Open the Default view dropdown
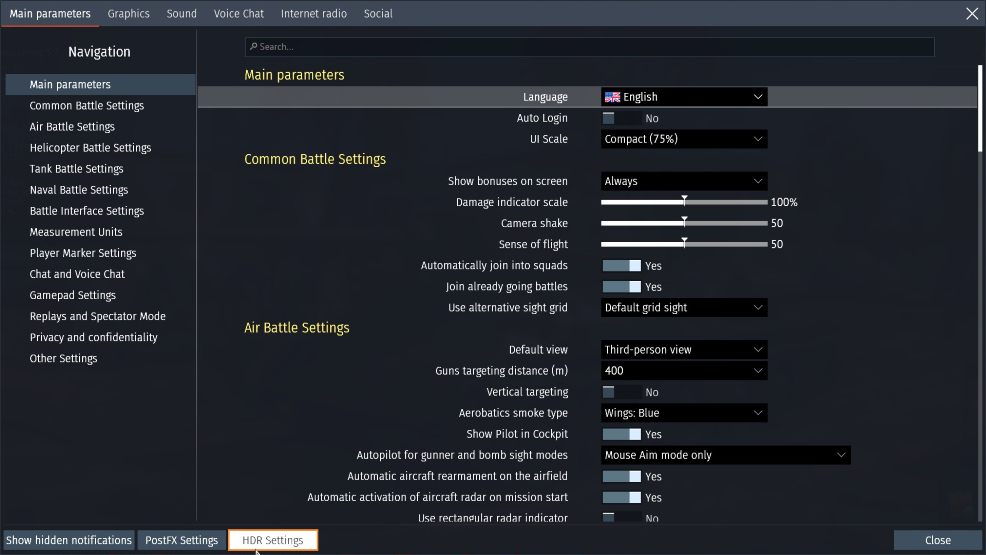Screen dimensions: 986x555 [684, 349]
